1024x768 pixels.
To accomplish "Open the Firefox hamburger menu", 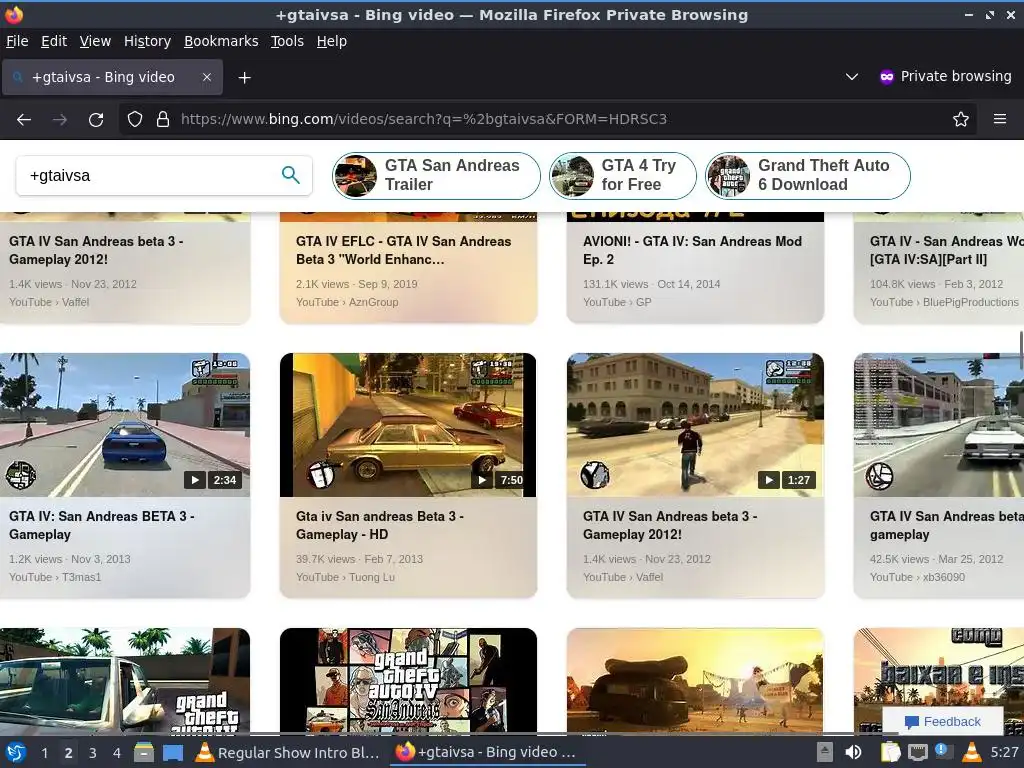I will (x=1000, y=120).
